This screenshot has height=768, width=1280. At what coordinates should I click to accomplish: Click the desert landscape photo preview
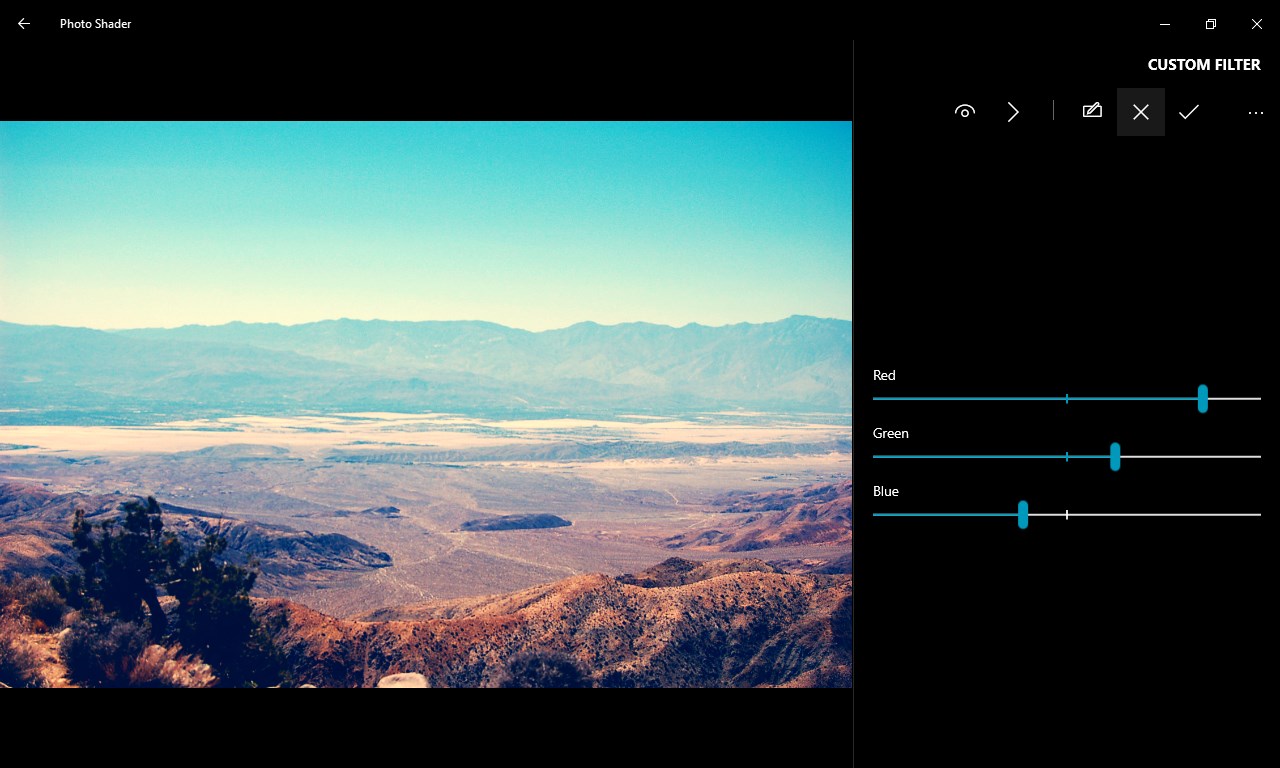pyautogui.click(x=426, y=404)
